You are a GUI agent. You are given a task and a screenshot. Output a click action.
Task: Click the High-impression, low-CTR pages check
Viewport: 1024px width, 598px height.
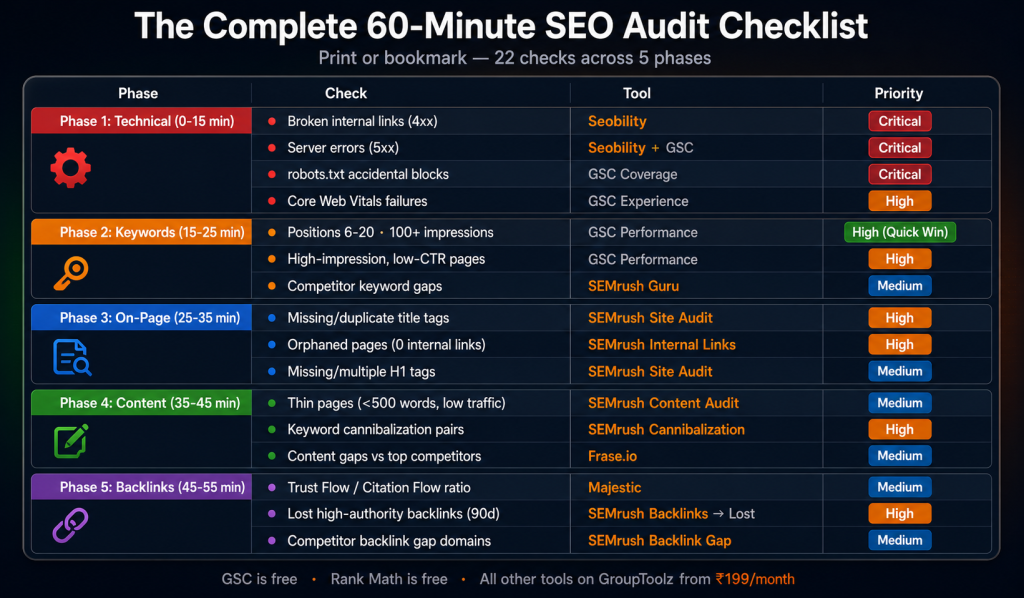coord(386,259)
